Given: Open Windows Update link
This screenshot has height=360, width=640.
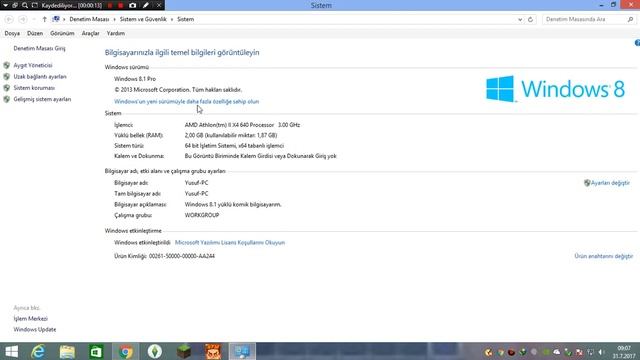Looking at the screenshot, I should 35,329.
